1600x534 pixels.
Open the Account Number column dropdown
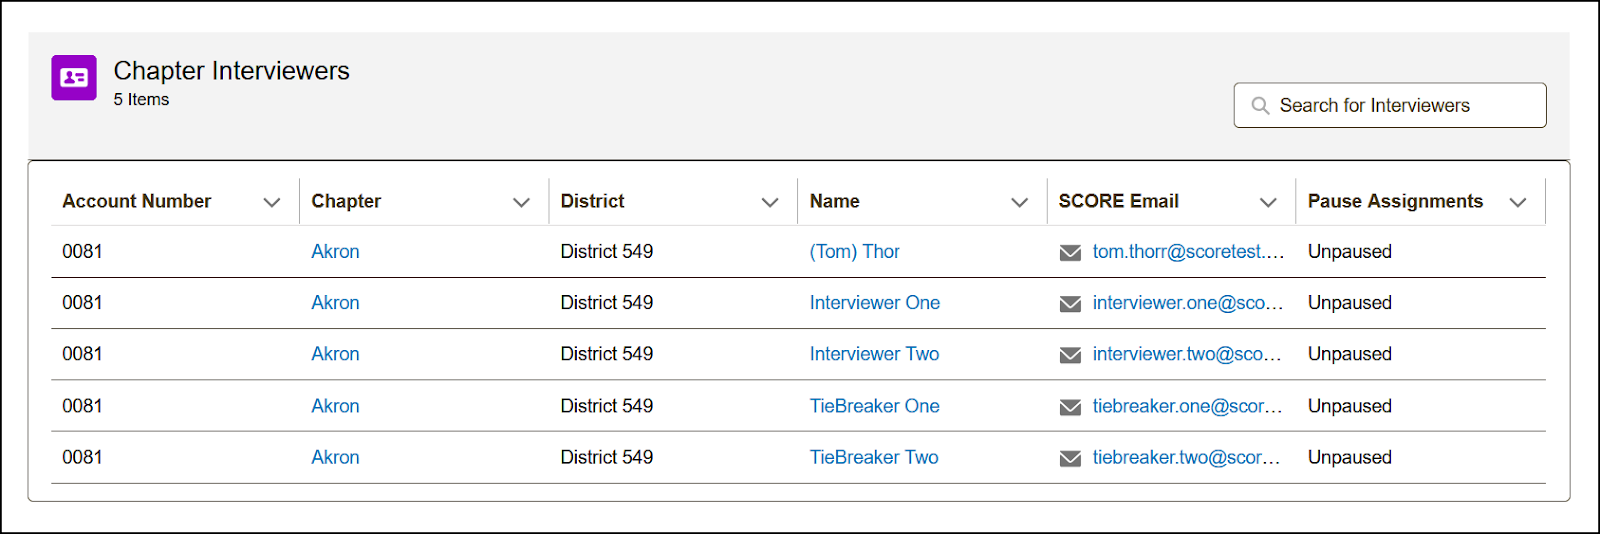(x=271, y=202)
